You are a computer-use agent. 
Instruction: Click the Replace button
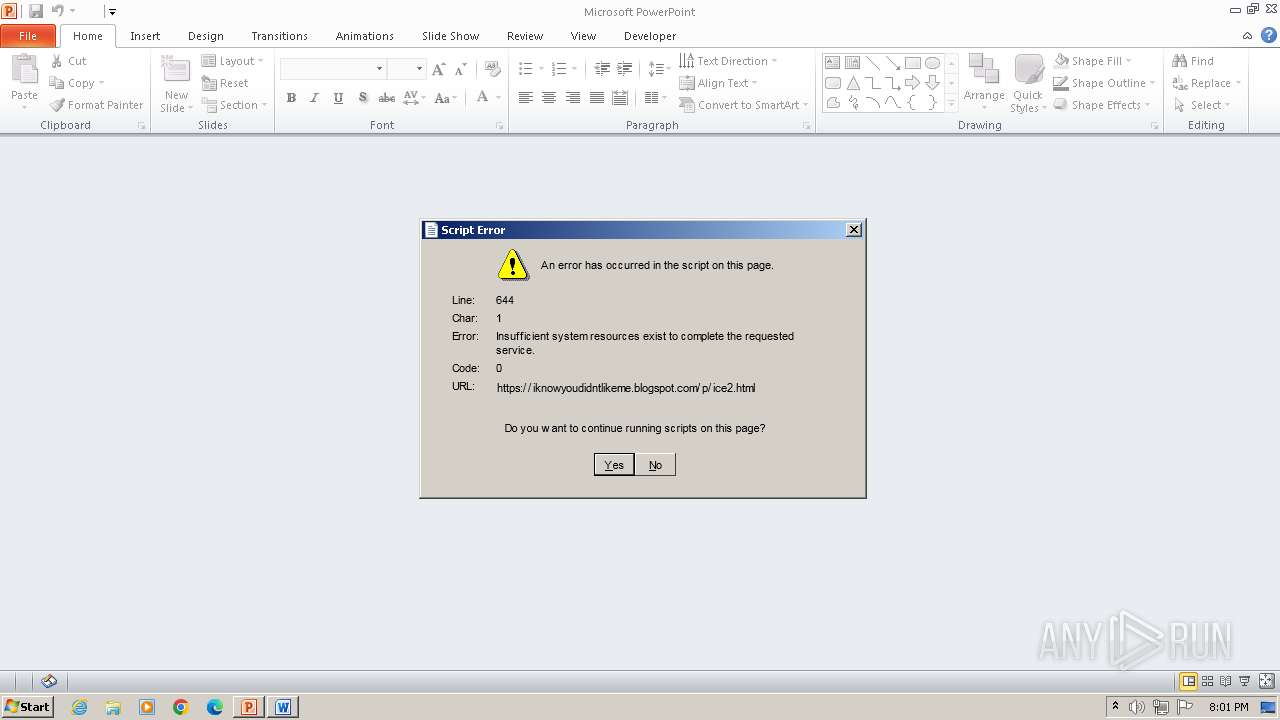pos(1206,83)
